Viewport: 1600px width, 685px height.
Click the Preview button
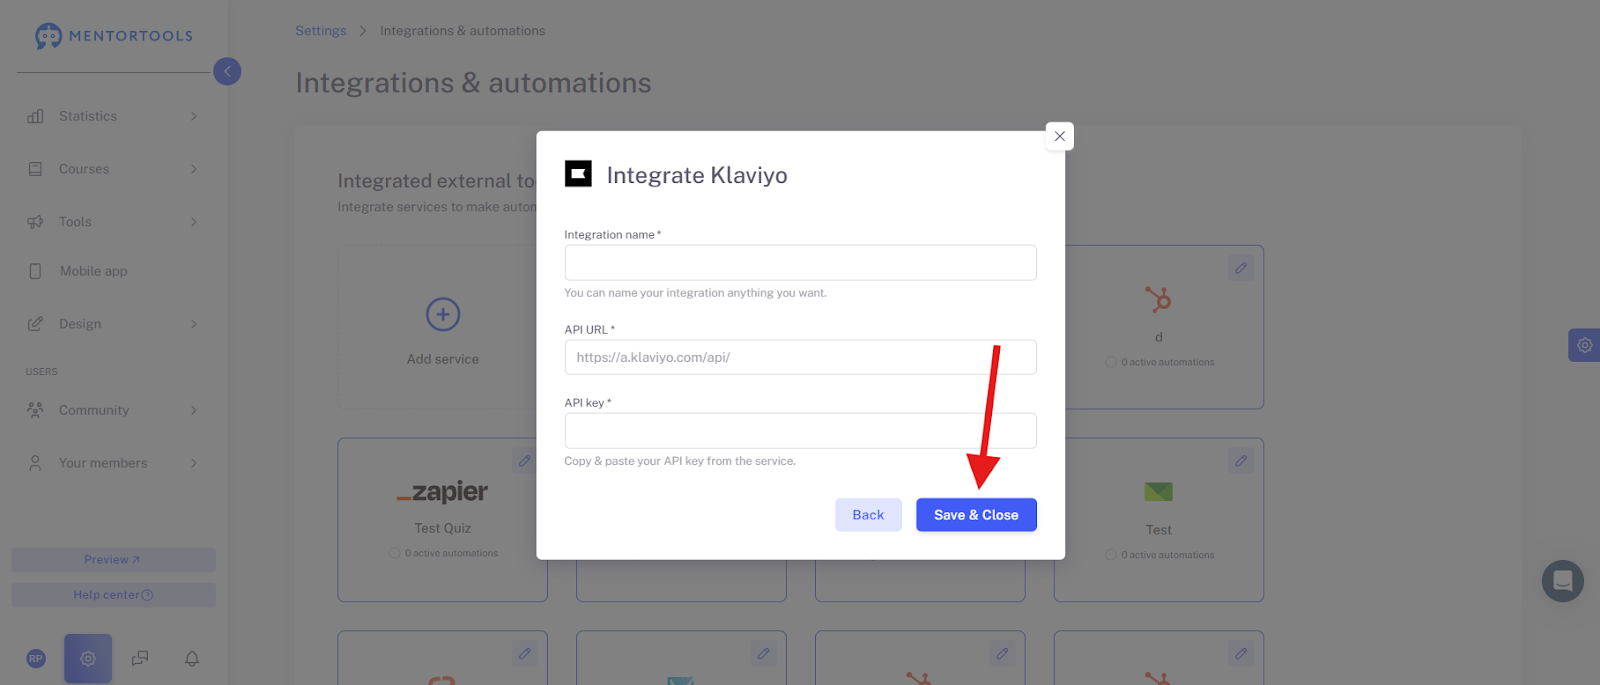113,560
